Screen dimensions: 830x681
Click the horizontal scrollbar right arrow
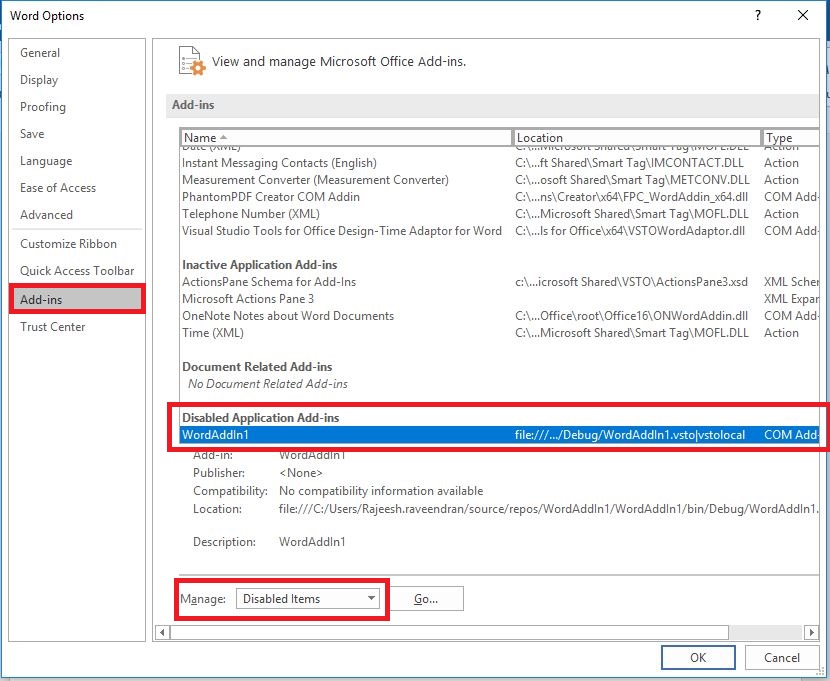tap(811, 632)
